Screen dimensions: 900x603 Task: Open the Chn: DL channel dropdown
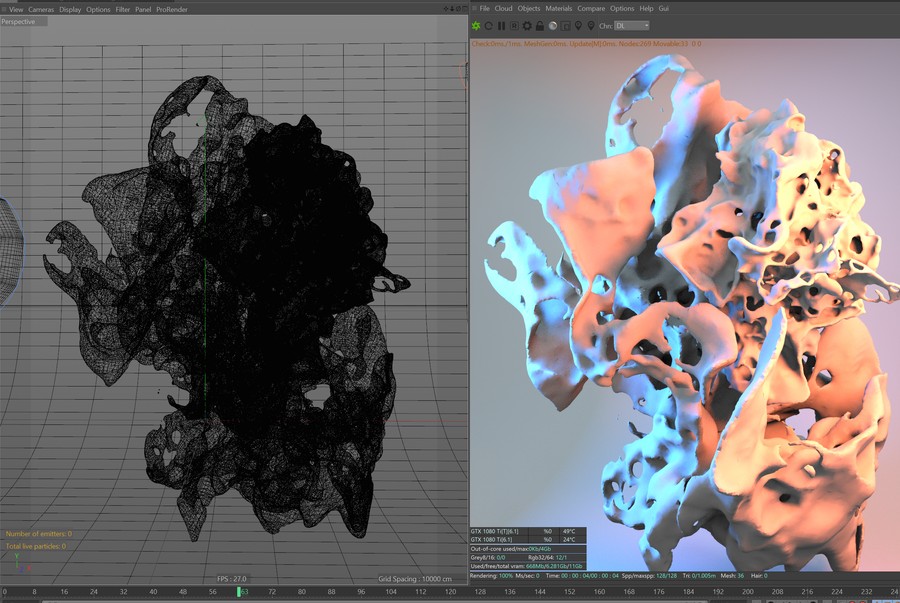(x=631, y=26)
